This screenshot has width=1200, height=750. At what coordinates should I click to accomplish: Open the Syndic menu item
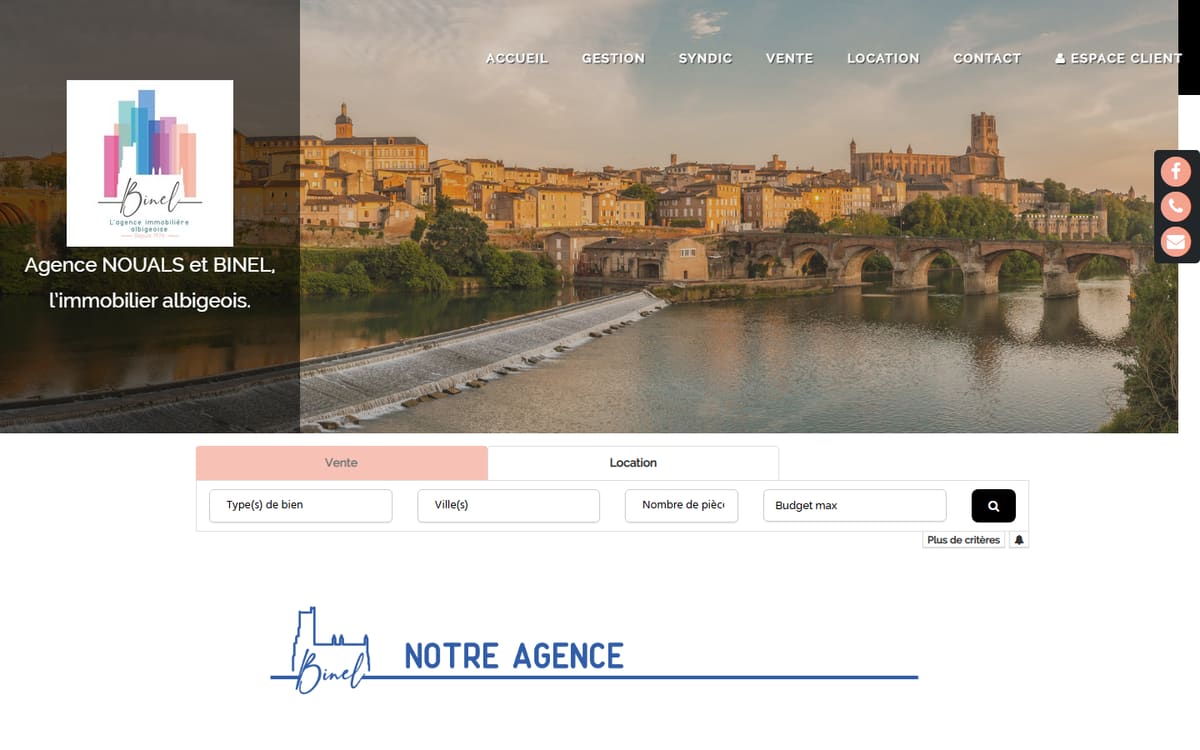[x=705, y=58]
